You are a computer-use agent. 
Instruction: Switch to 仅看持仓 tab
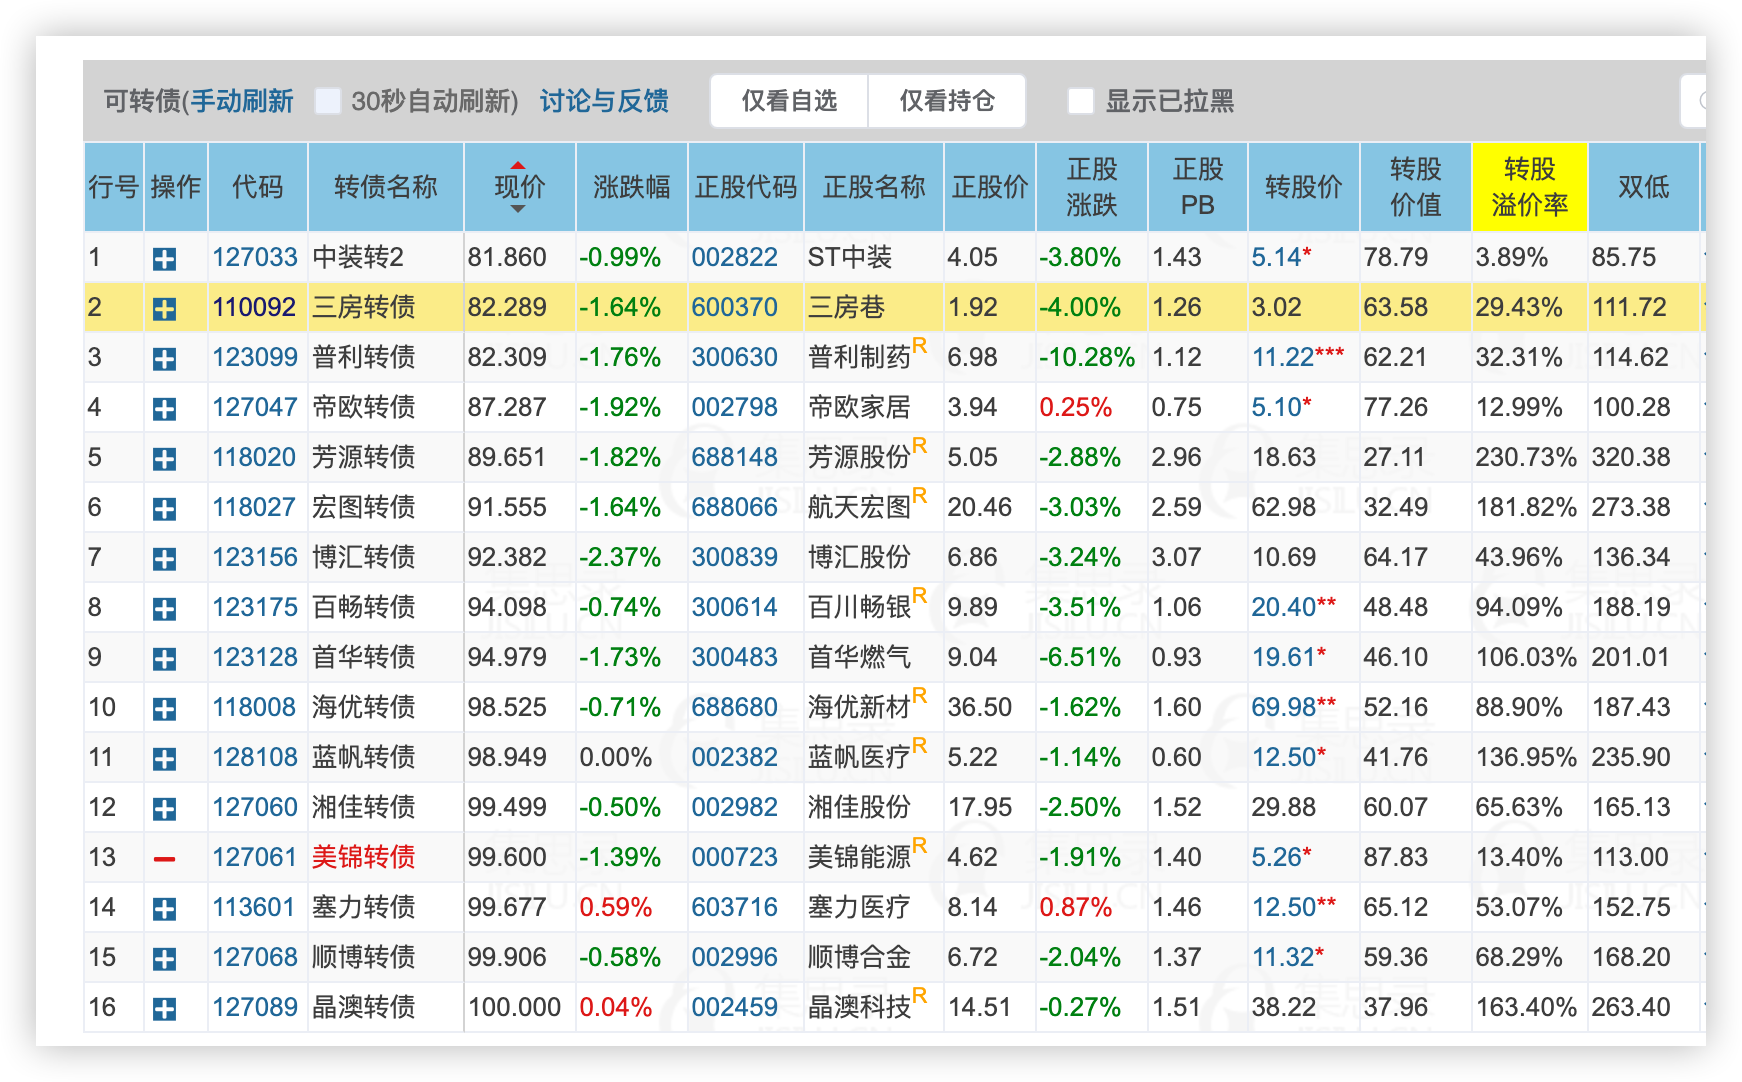947,101
